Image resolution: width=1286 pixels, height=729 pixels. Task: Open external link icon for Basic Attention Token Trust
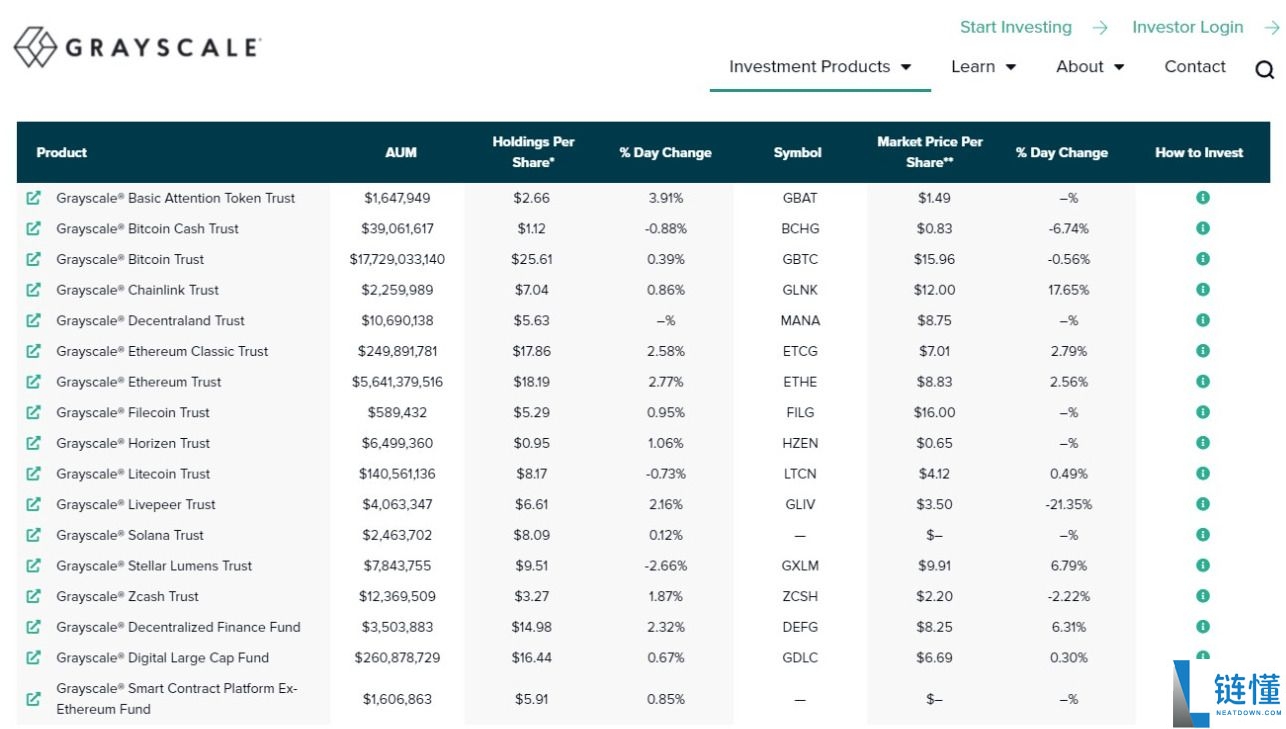34,198
